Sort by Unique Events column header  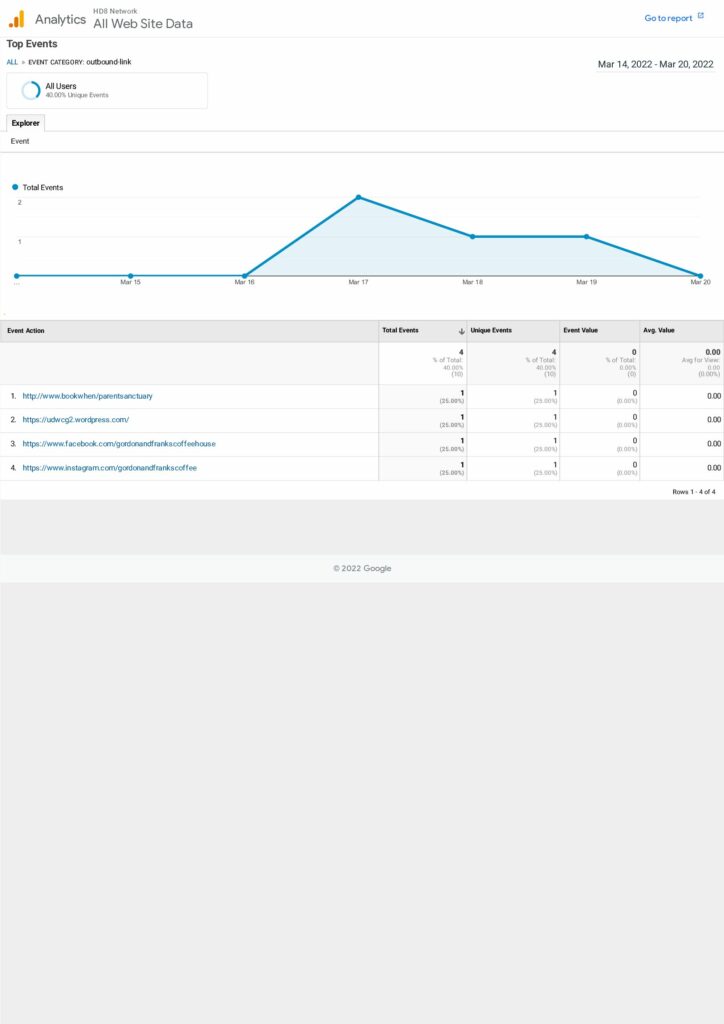[491, 331]
